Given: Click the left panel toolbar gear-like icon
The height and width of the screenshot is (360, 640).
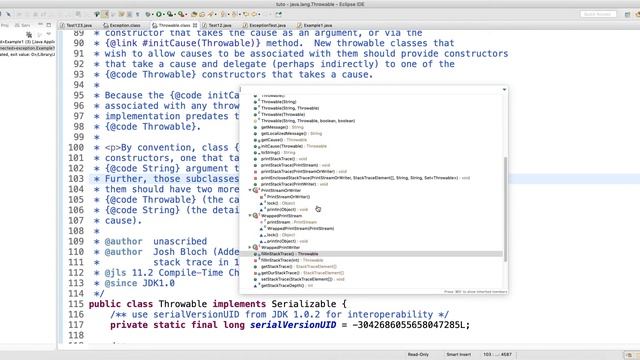Looking at the screenshot, I should click(x=29, y=34).
